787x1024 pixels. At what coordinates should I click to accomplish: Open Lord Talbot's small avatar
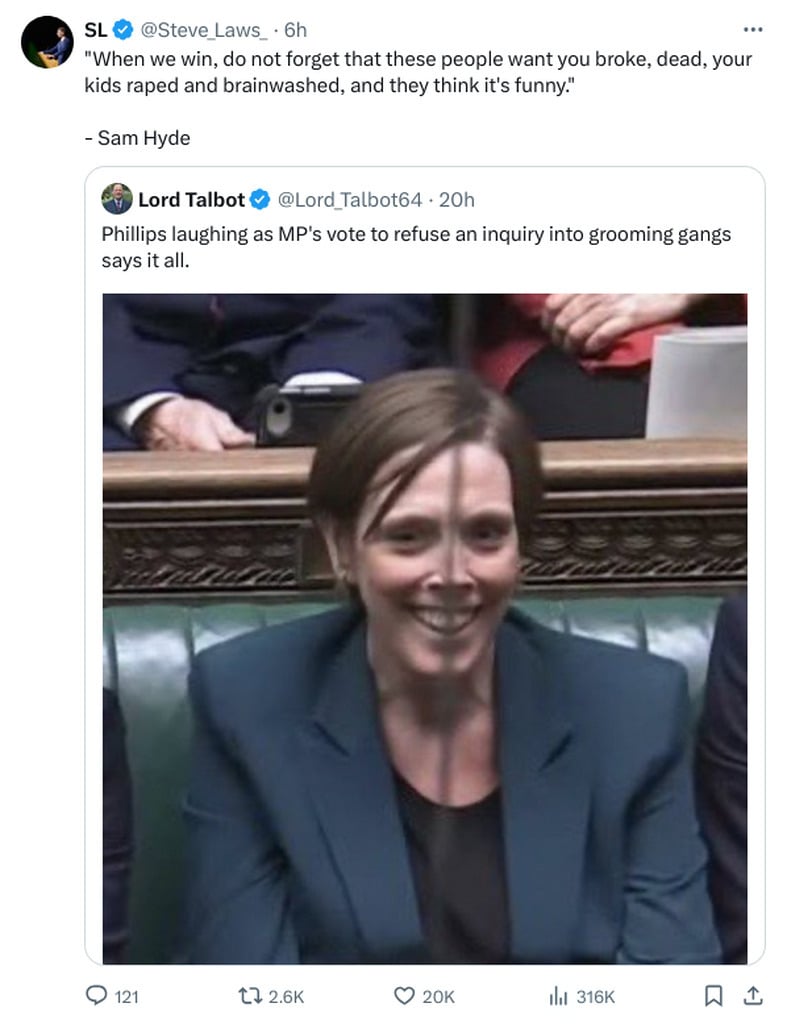(x=117, y=199)
